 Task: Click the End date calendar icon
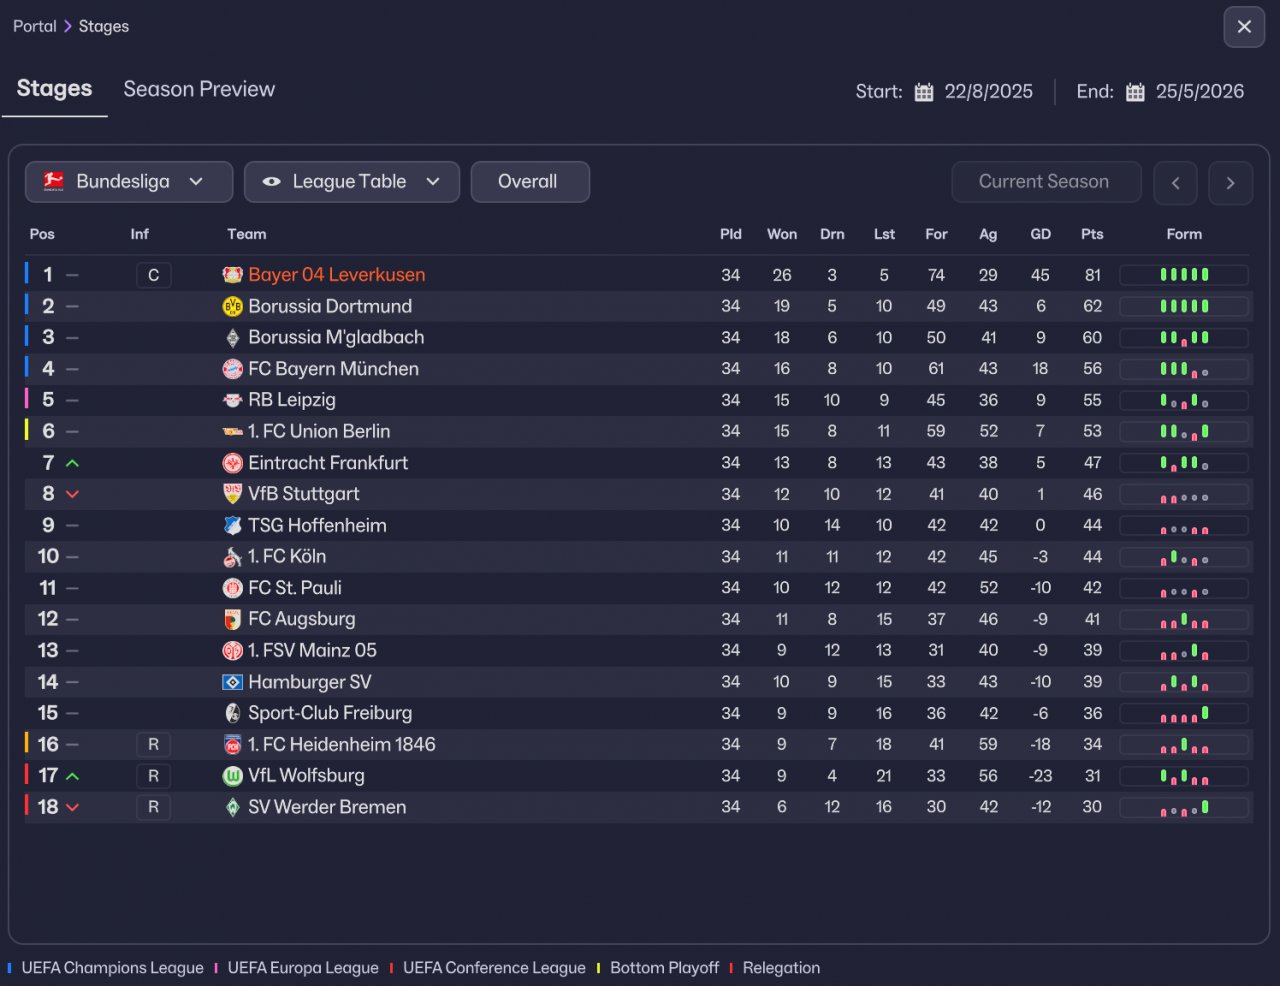(1135, 92)
